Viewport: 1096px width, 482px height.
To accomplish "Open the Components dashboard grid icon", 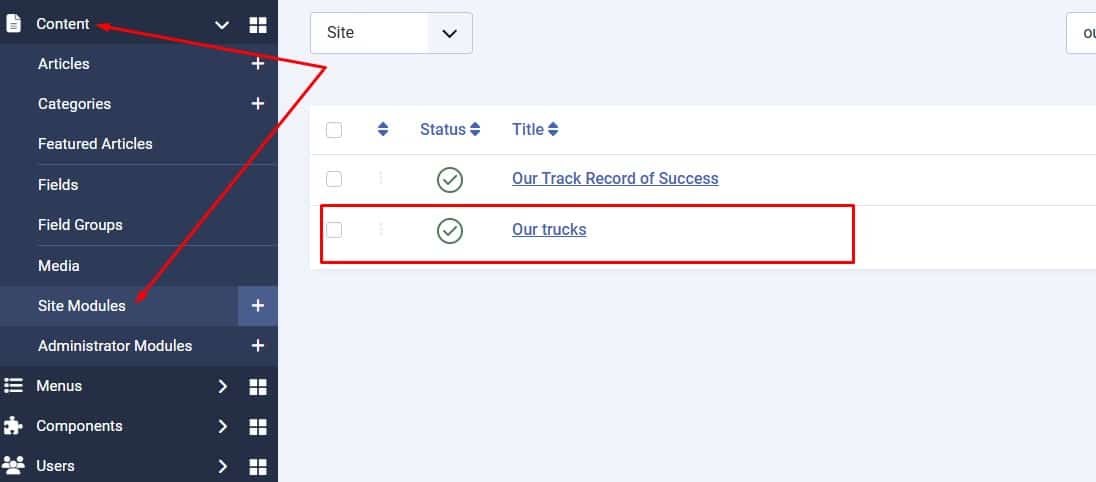I will (x=258, y=427).
